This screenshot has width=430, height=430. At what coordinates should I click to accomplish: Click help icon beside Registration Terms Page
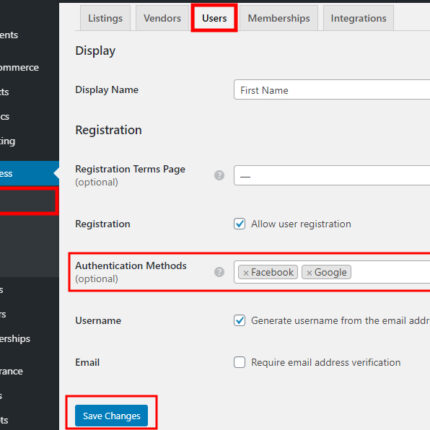tap(219, 175)
